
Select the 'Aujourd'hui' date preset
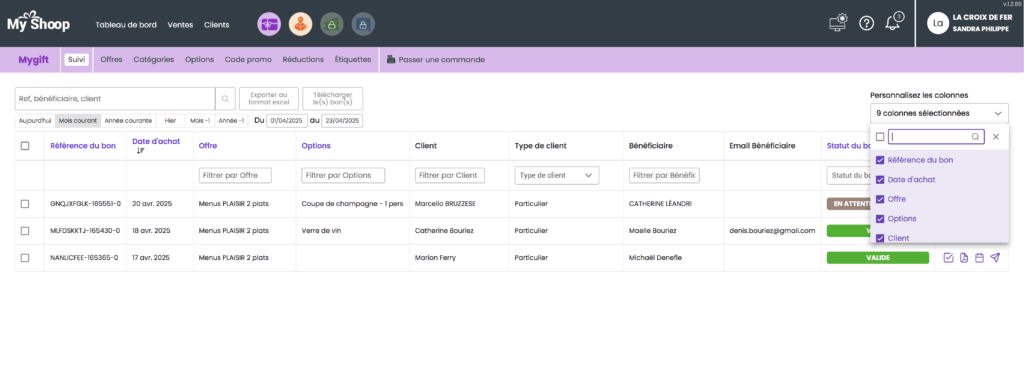tap(35, 121)
